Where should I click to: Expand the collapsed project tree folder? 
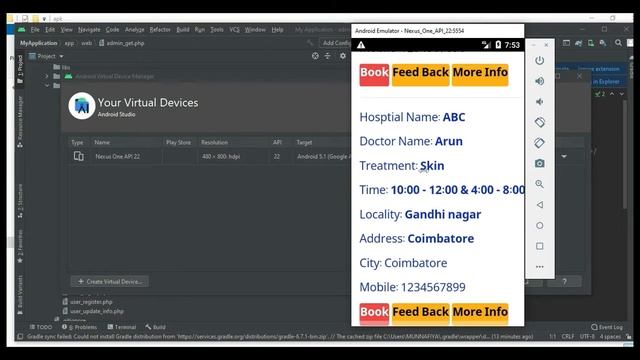[47, 76]
